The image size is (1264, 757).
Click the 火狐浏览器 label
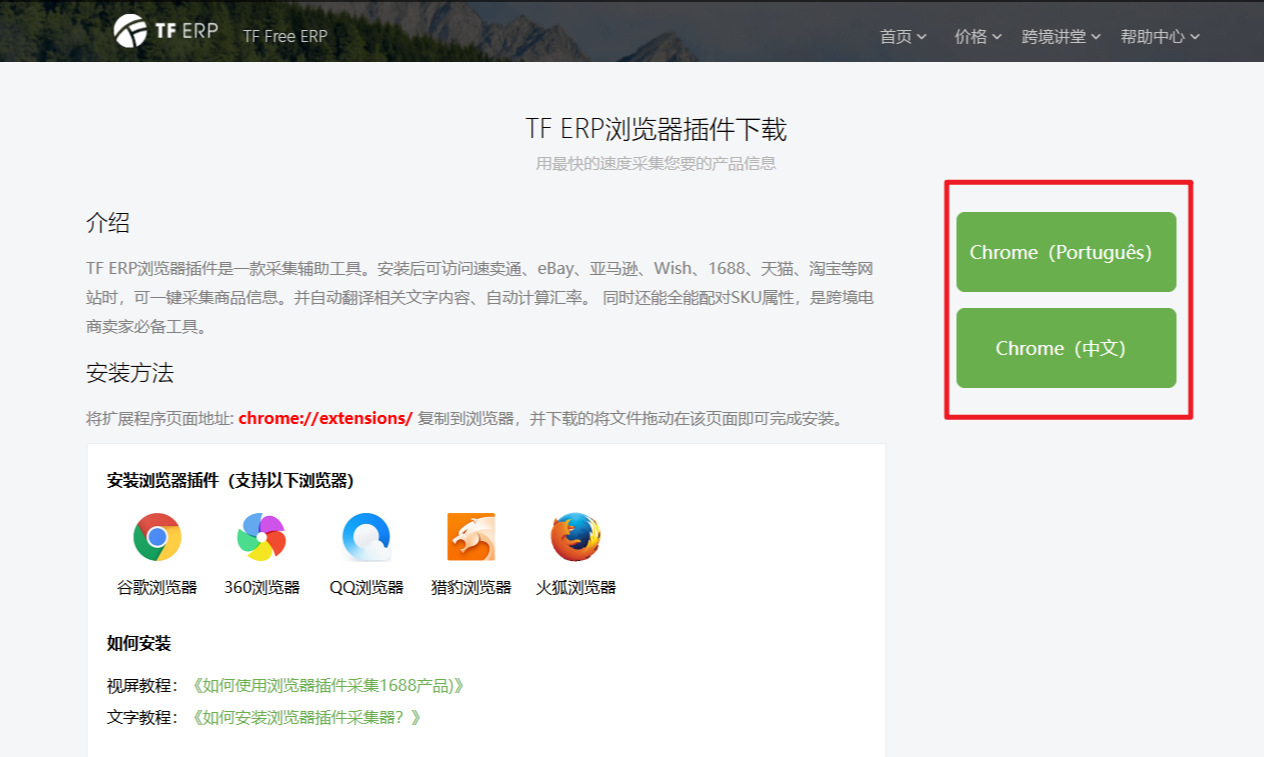pos(576,588)
